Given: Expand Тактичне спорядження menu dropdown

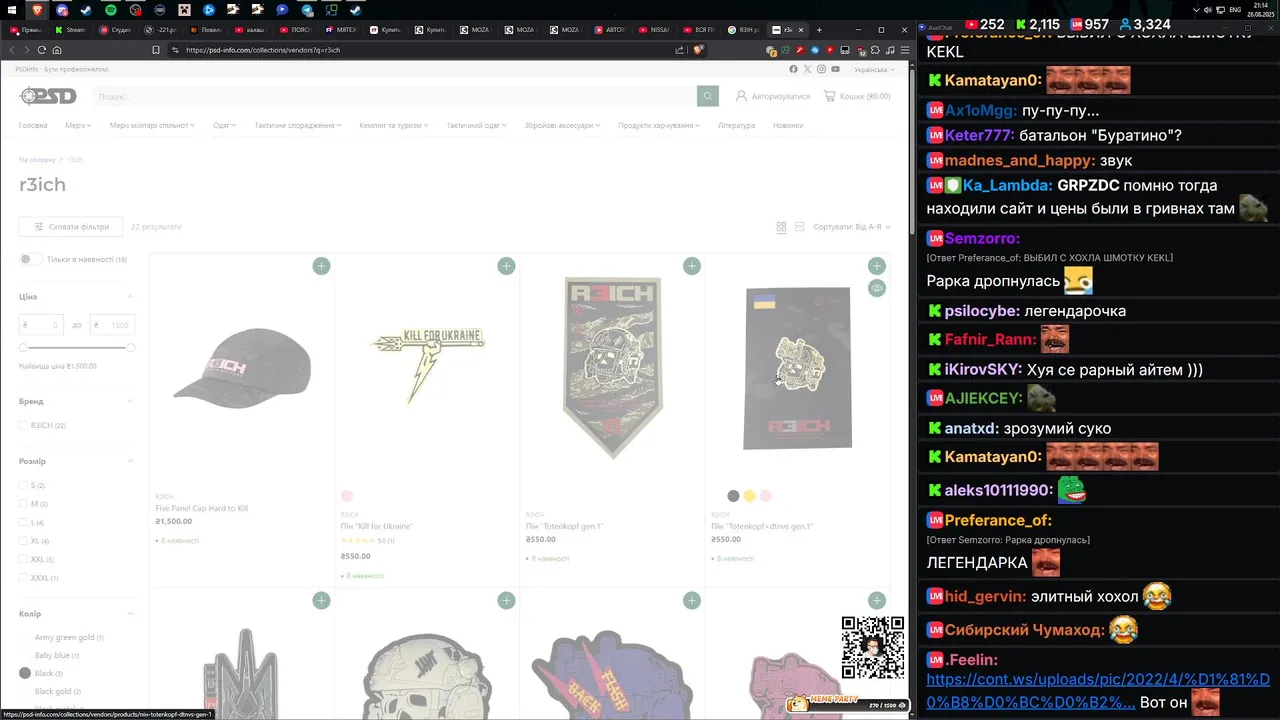Looking at the screenshot, I should tap(298, 125).
